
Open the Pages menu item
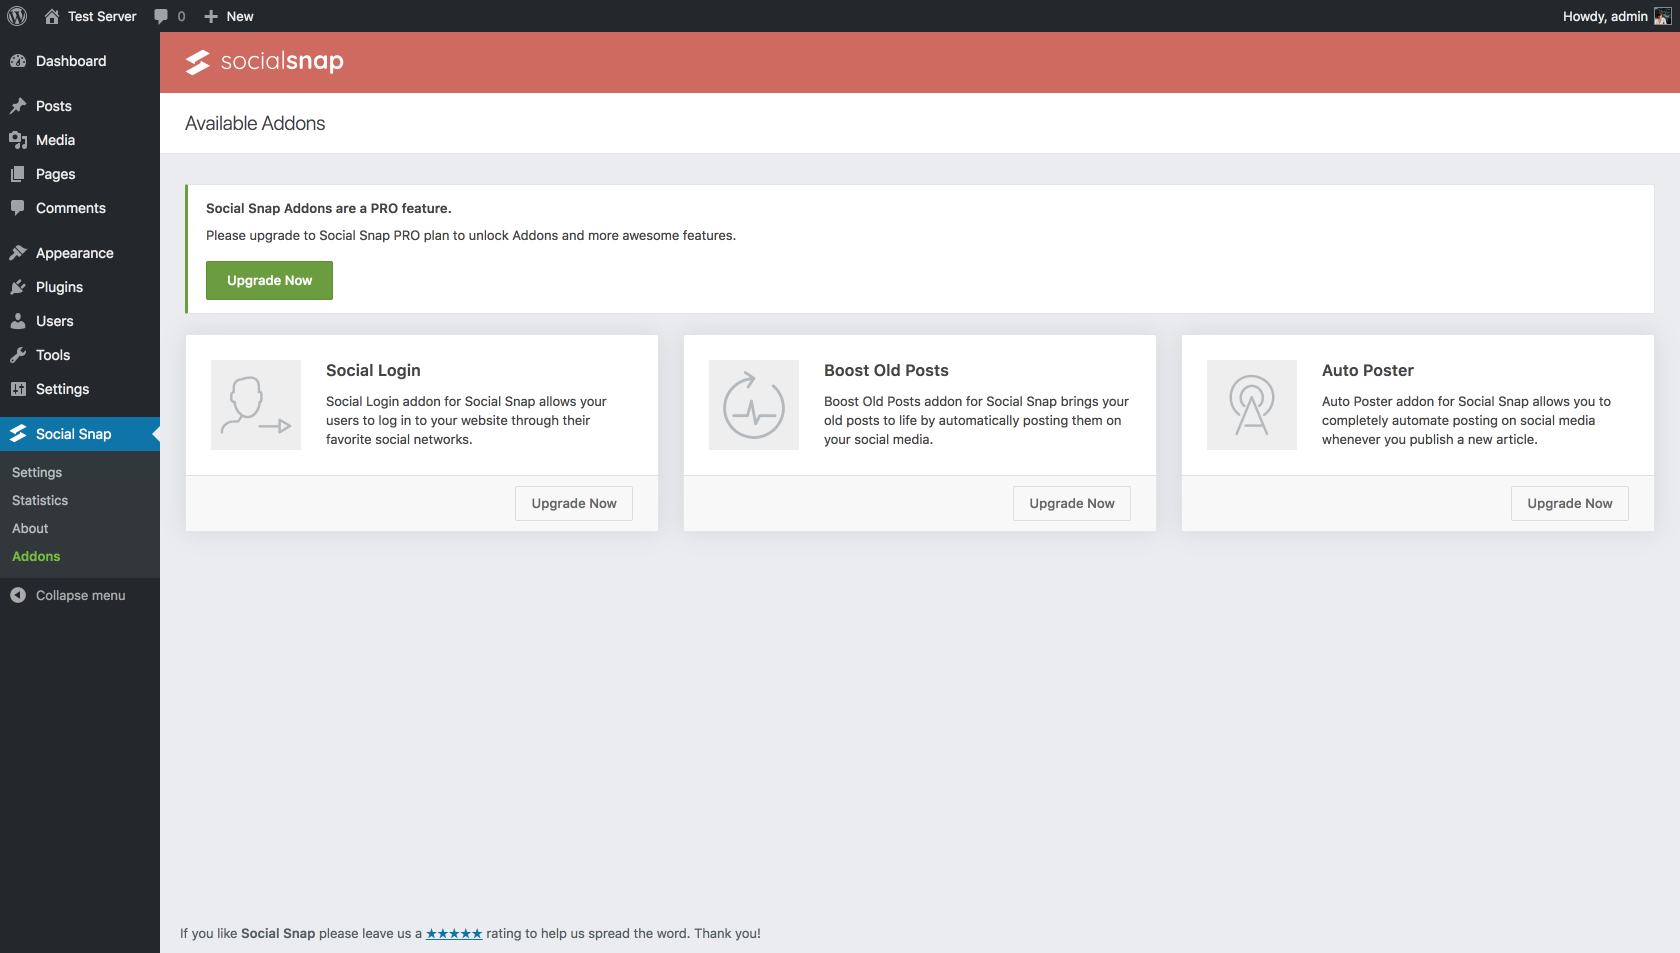80,174
